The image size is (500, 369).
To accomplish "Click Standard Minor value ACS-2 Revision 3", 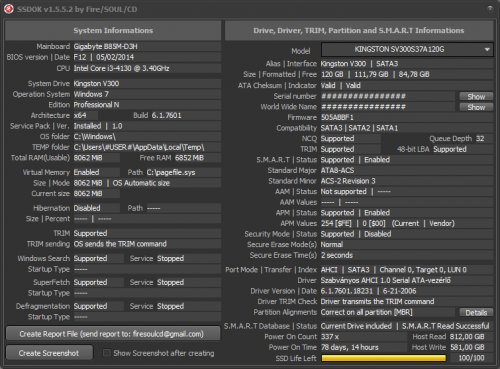I will tap(348, 181).
